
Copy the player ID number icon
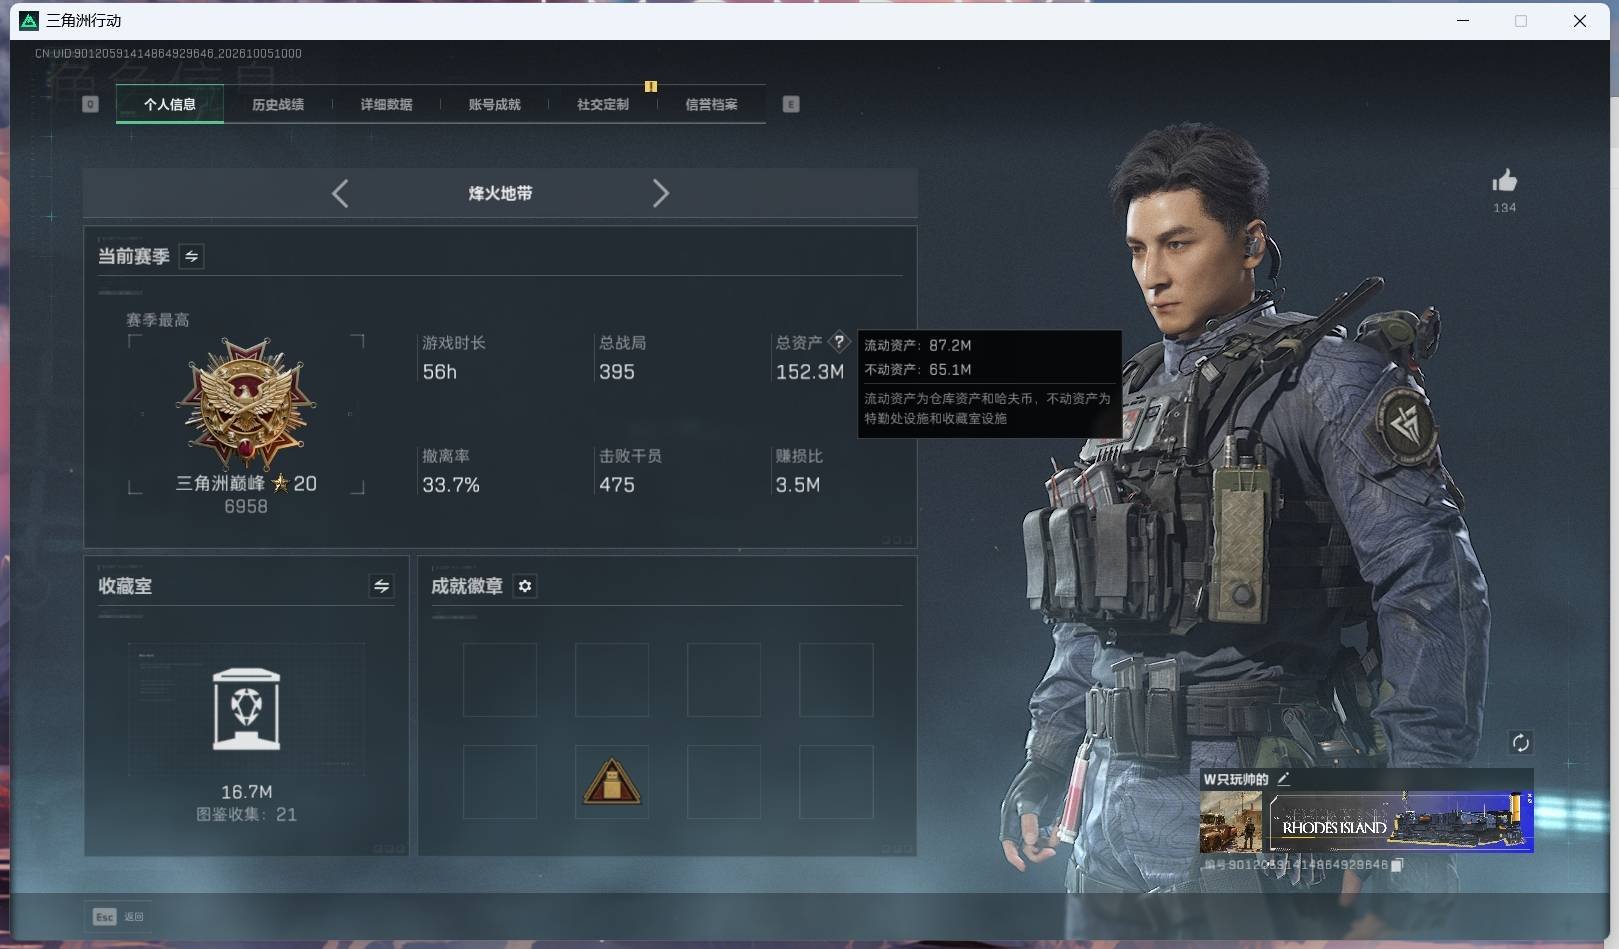1397,865
